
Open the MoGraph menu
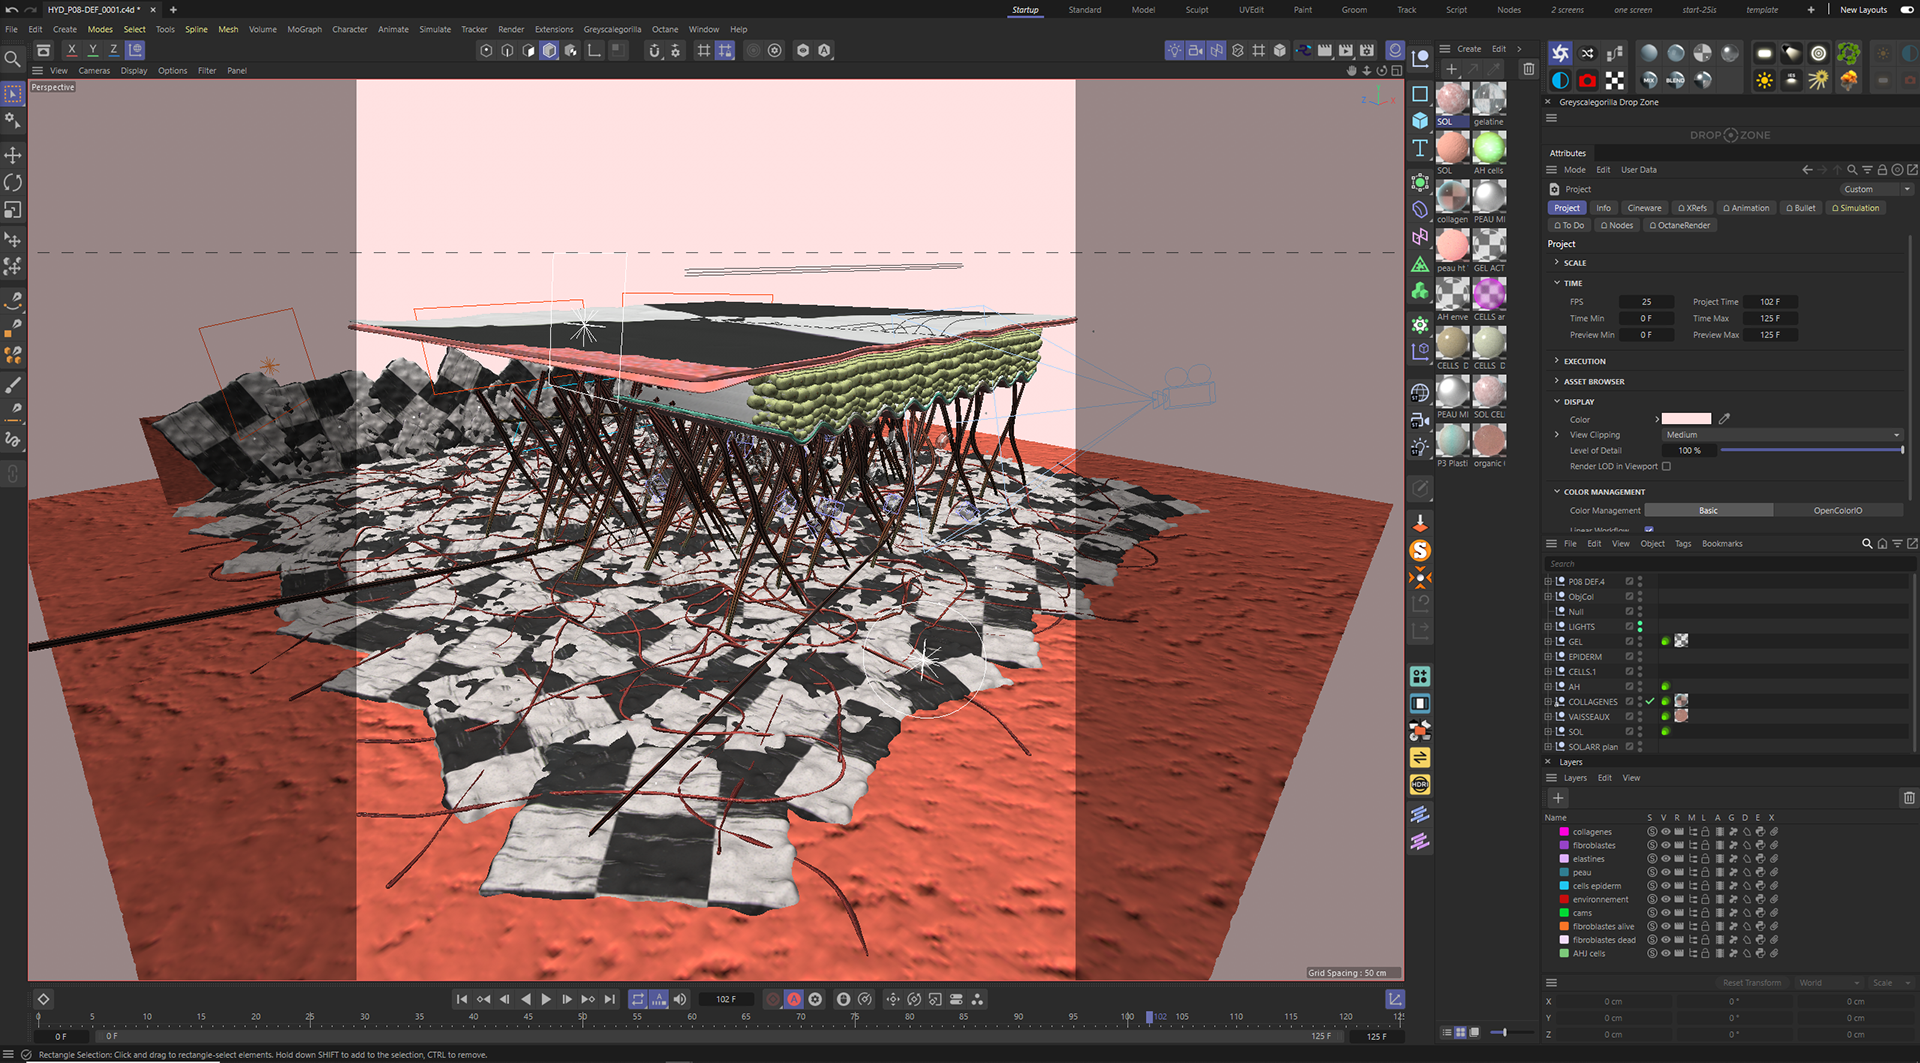304,29
